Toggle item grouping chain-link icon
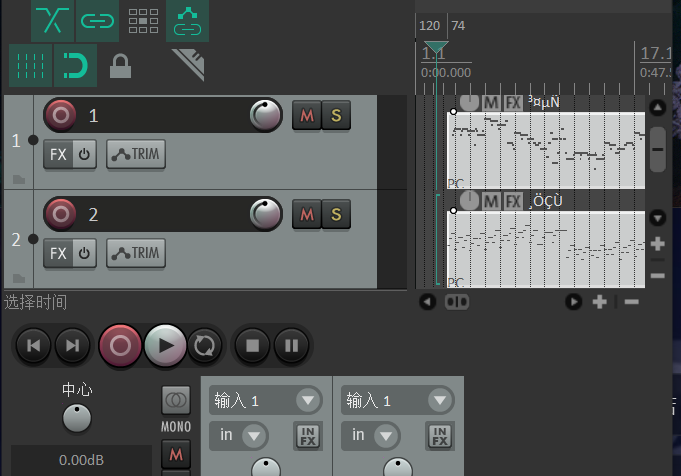681x476 pixels. point(97,19)
